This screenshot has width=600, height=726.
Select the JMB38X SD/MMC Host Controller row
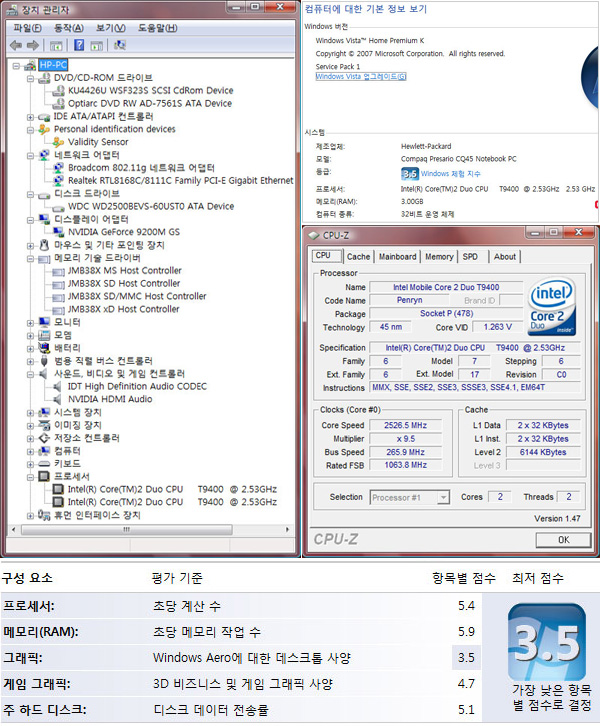(137, 296)
